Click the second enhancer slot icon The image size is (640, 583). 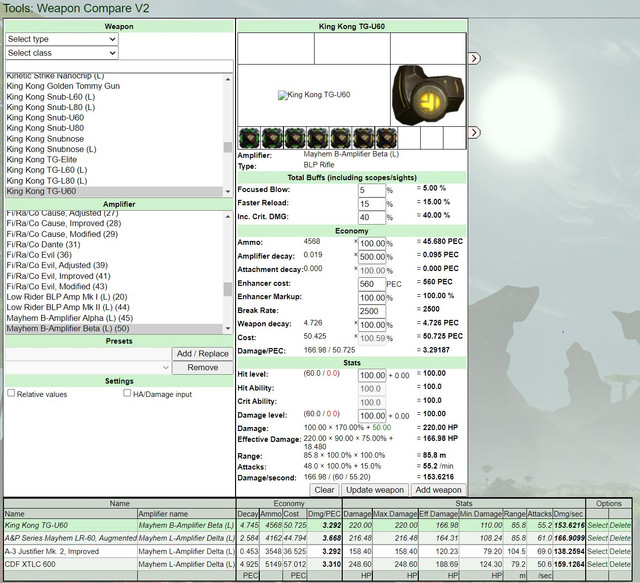tap(272, 137)
